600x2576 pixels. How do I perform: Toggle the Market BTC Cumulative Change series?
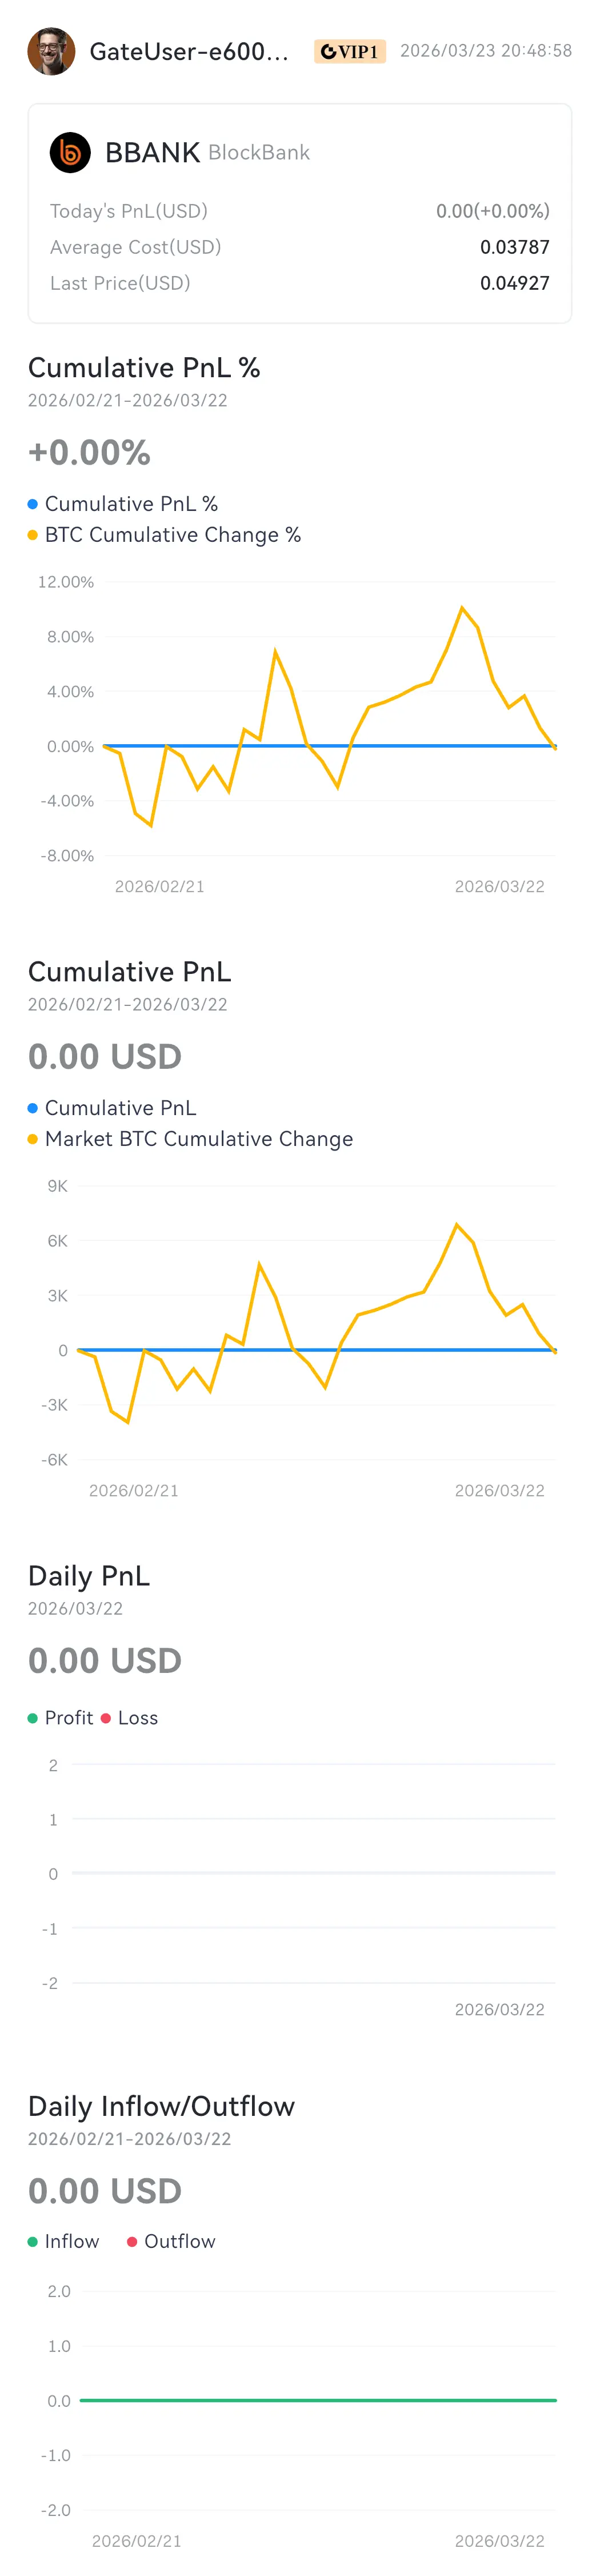[x=198, y=1139]
